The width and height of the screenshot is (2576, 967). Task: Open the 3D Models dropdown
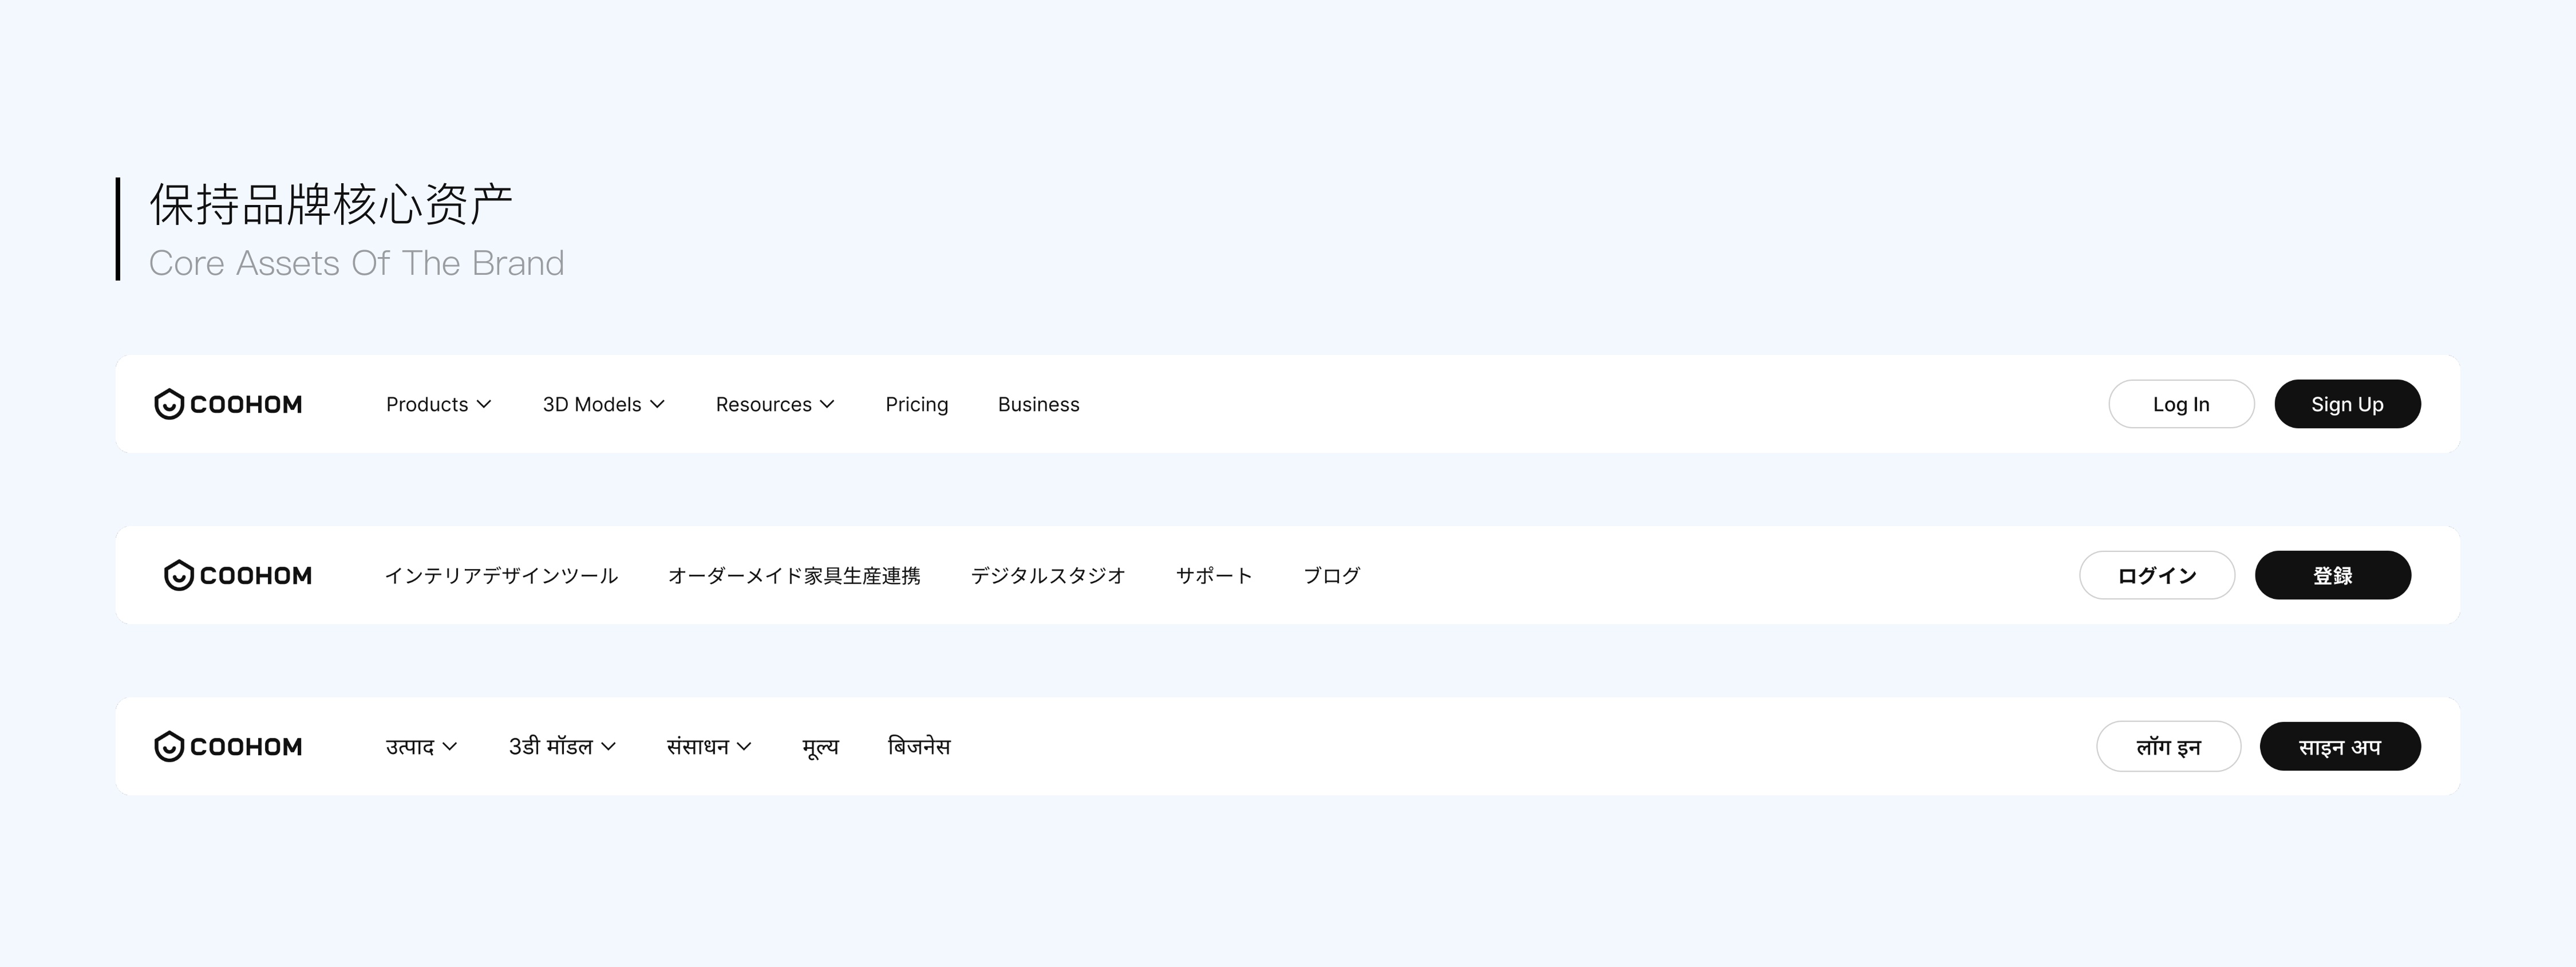603,404
